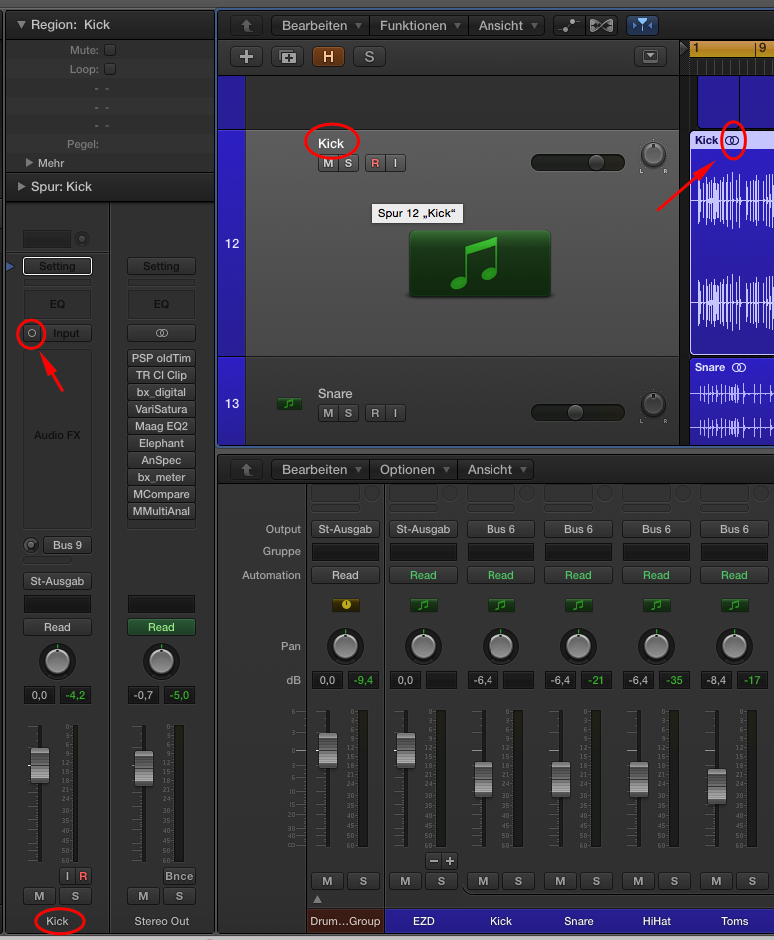Toggle red R record button on inspector Kick strip
Screen dimensions: 774x940
83,876
